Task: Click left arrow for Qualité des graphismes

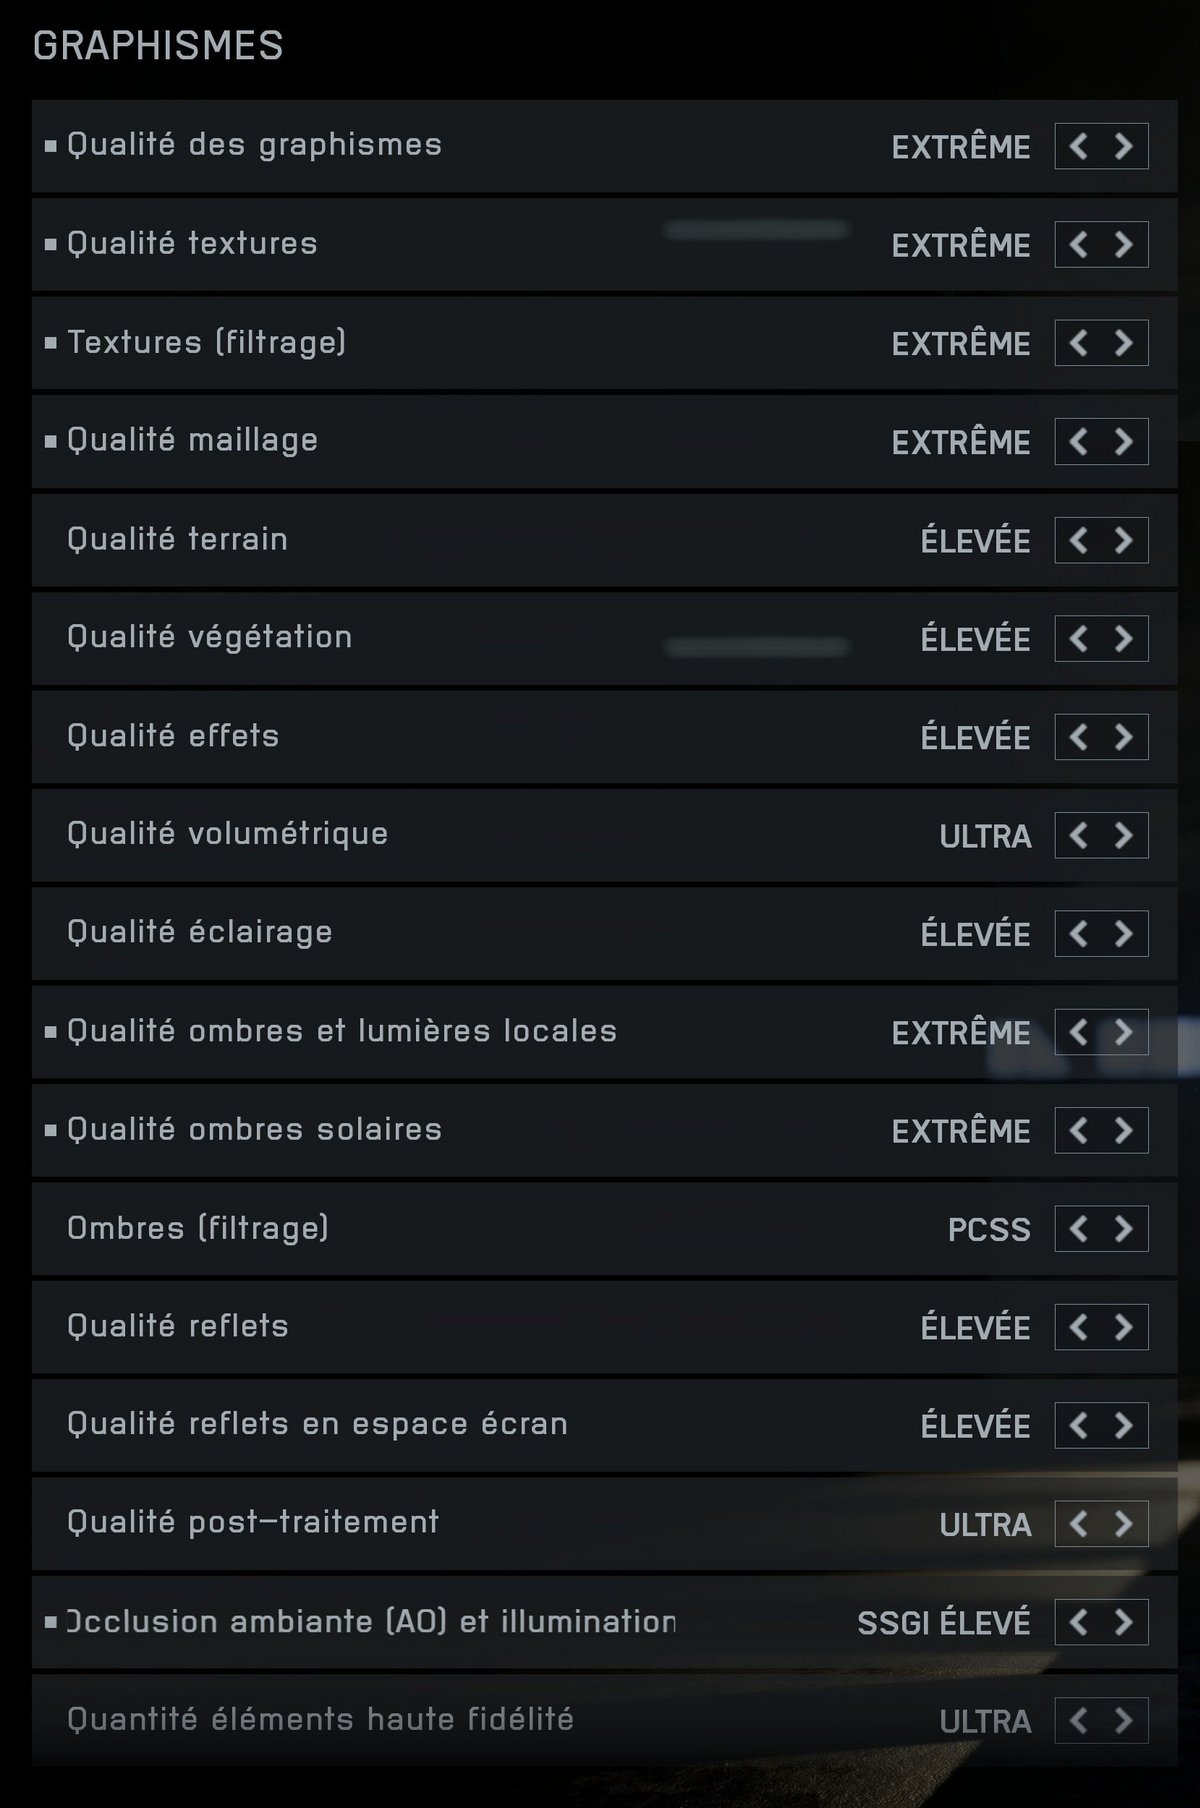Action: click(x=1078, y=146)
